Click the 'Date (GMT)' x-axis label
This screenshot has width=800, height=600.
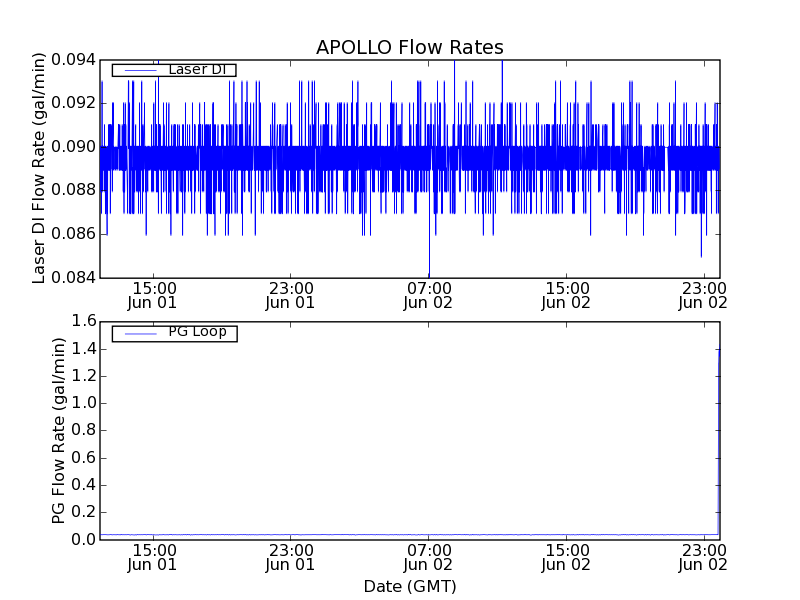coord(410,586)
